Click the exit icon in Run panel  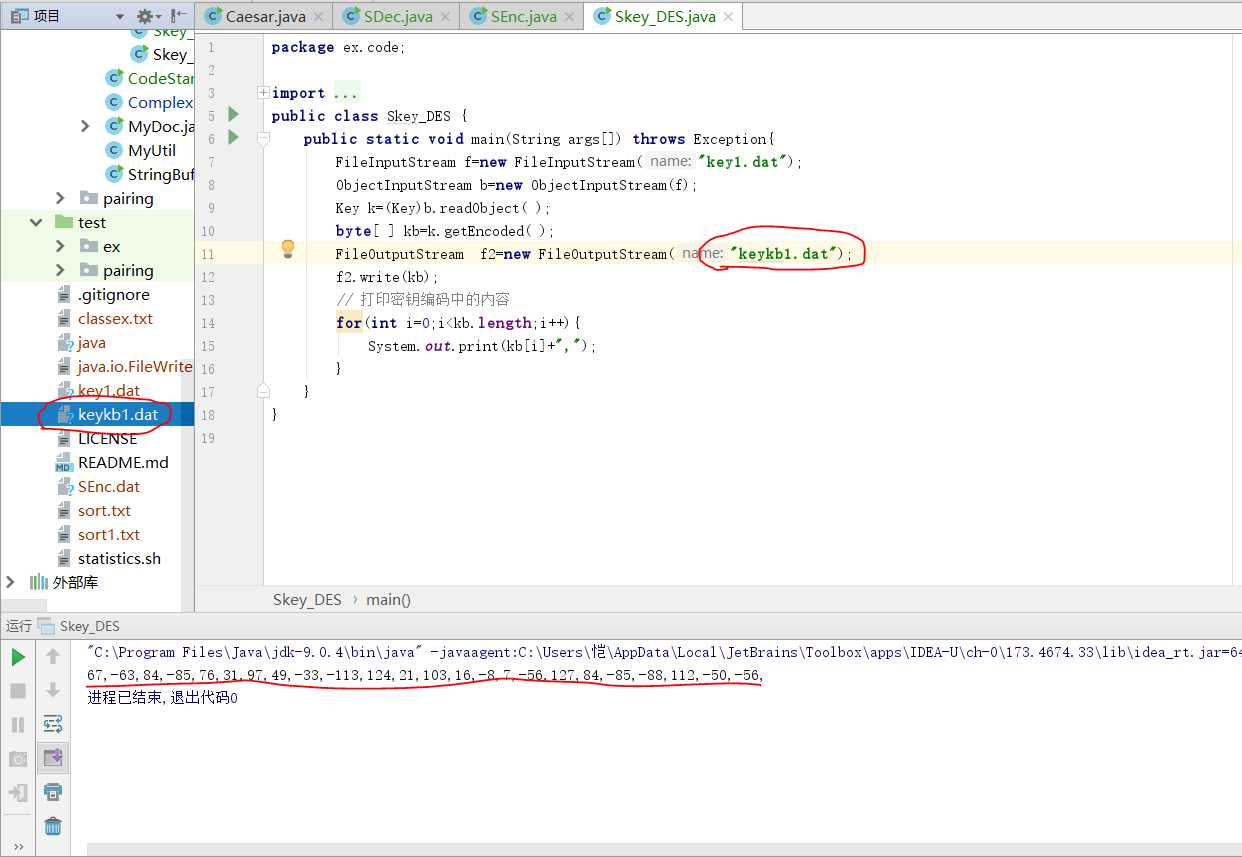(x=18, y=793)
